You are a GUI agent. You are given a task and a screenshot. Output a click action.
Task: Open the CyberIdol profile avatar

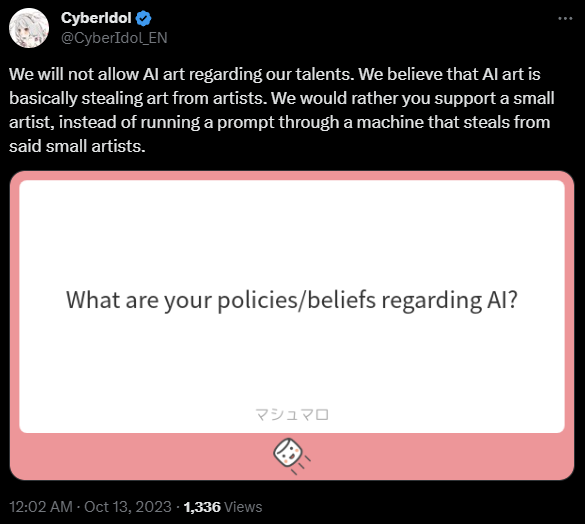[x=29, y=28]
